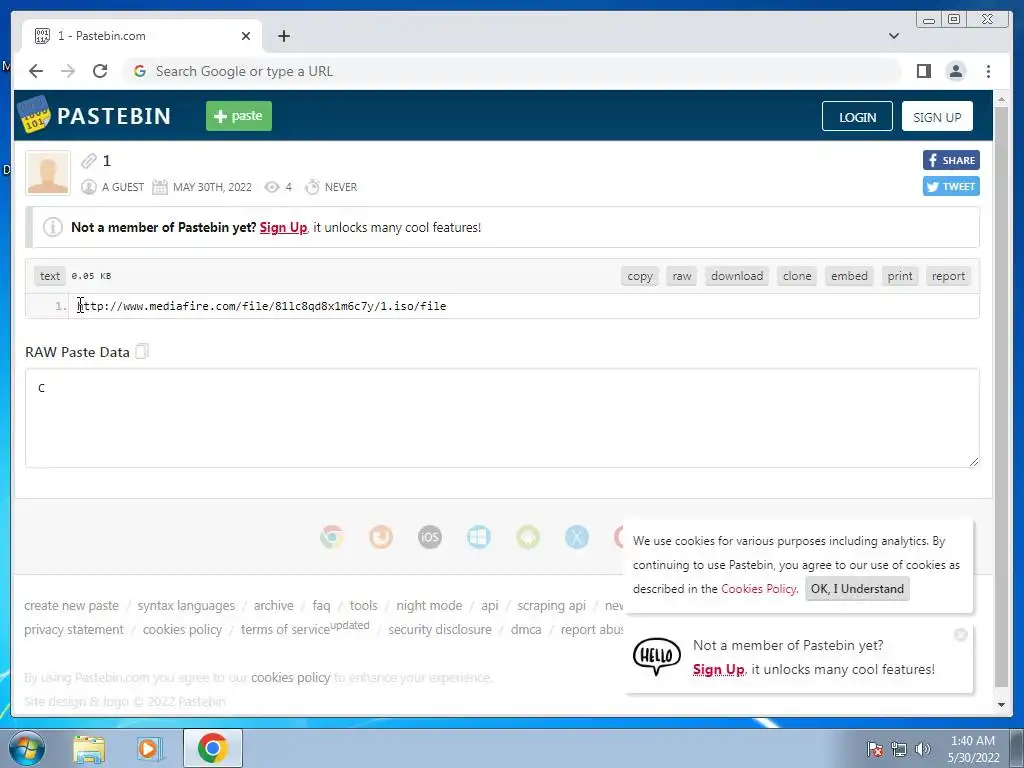The height and width of the screenshot is (768, 1024).
Task: Click the Windows app icon
Action: tap(479, 537)
